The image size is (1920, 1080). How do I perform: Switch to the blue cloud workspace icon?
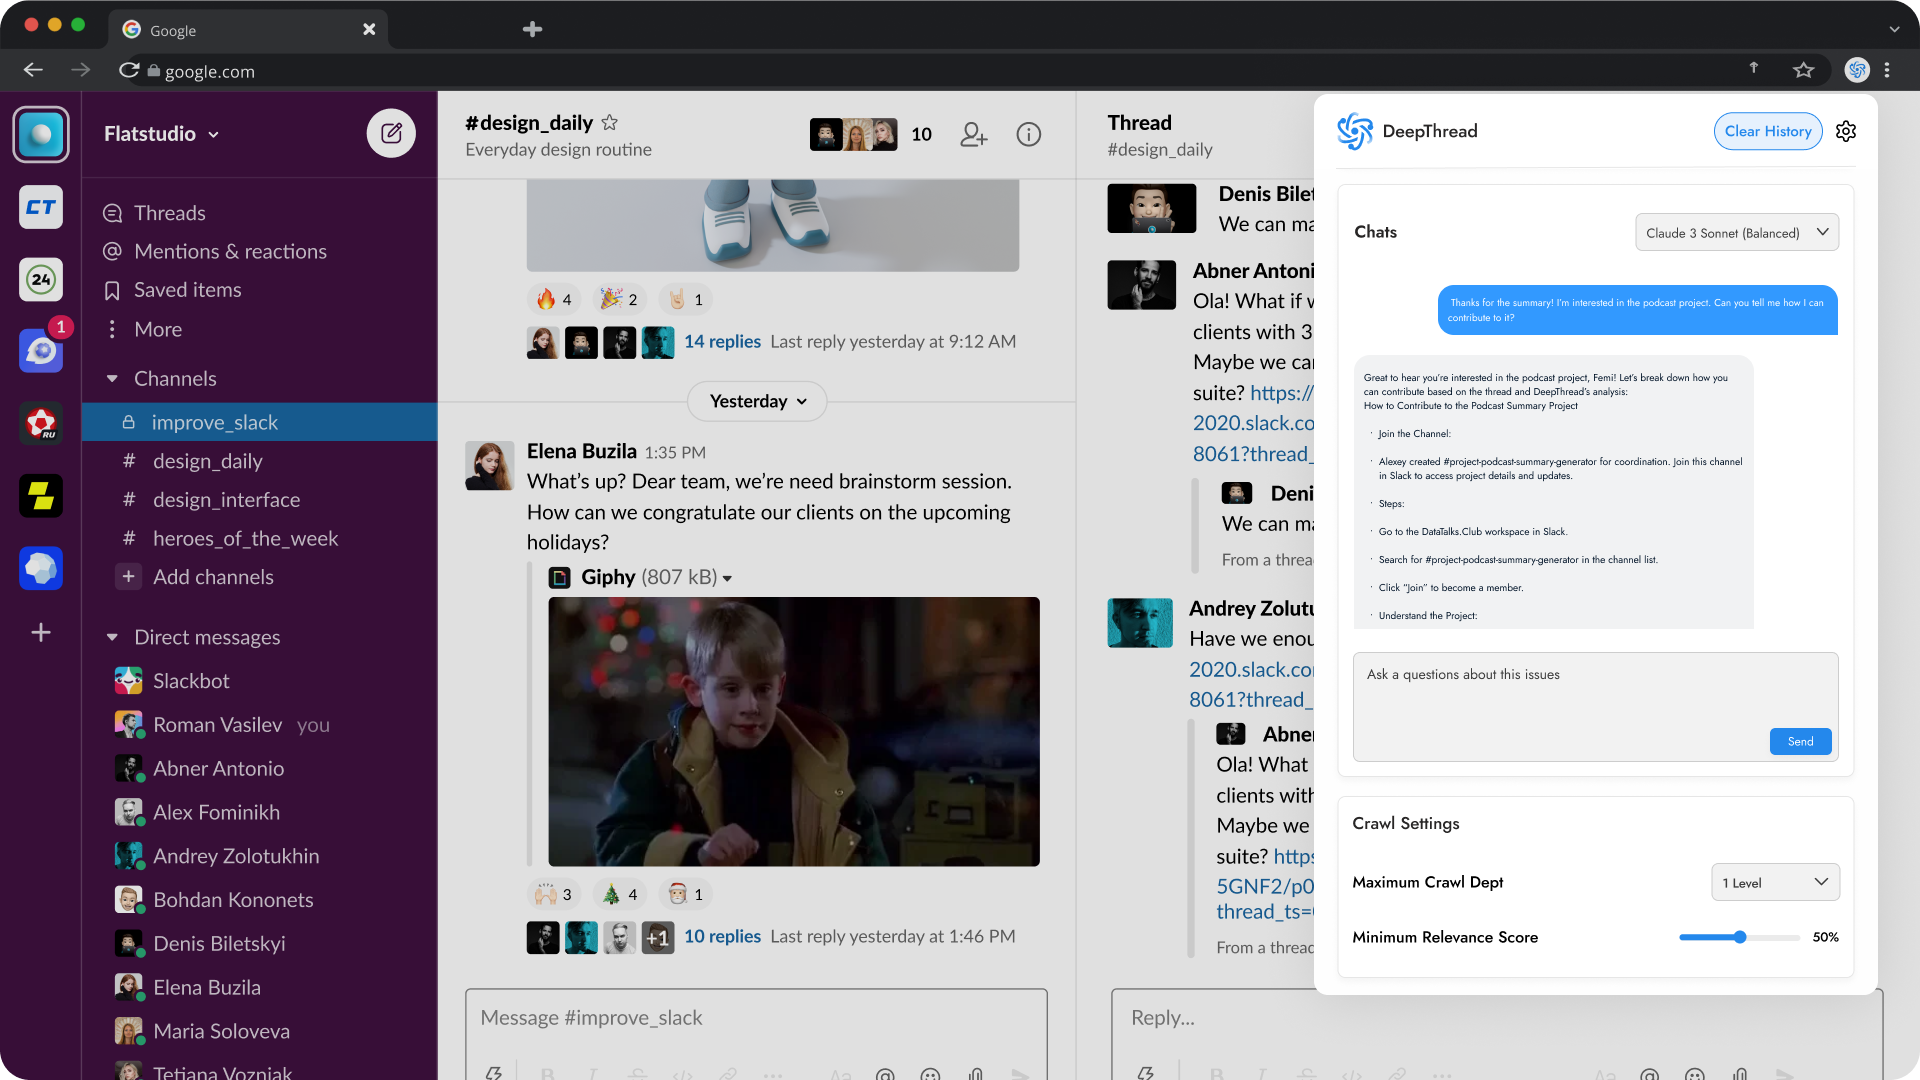click(x=41, y=568)
